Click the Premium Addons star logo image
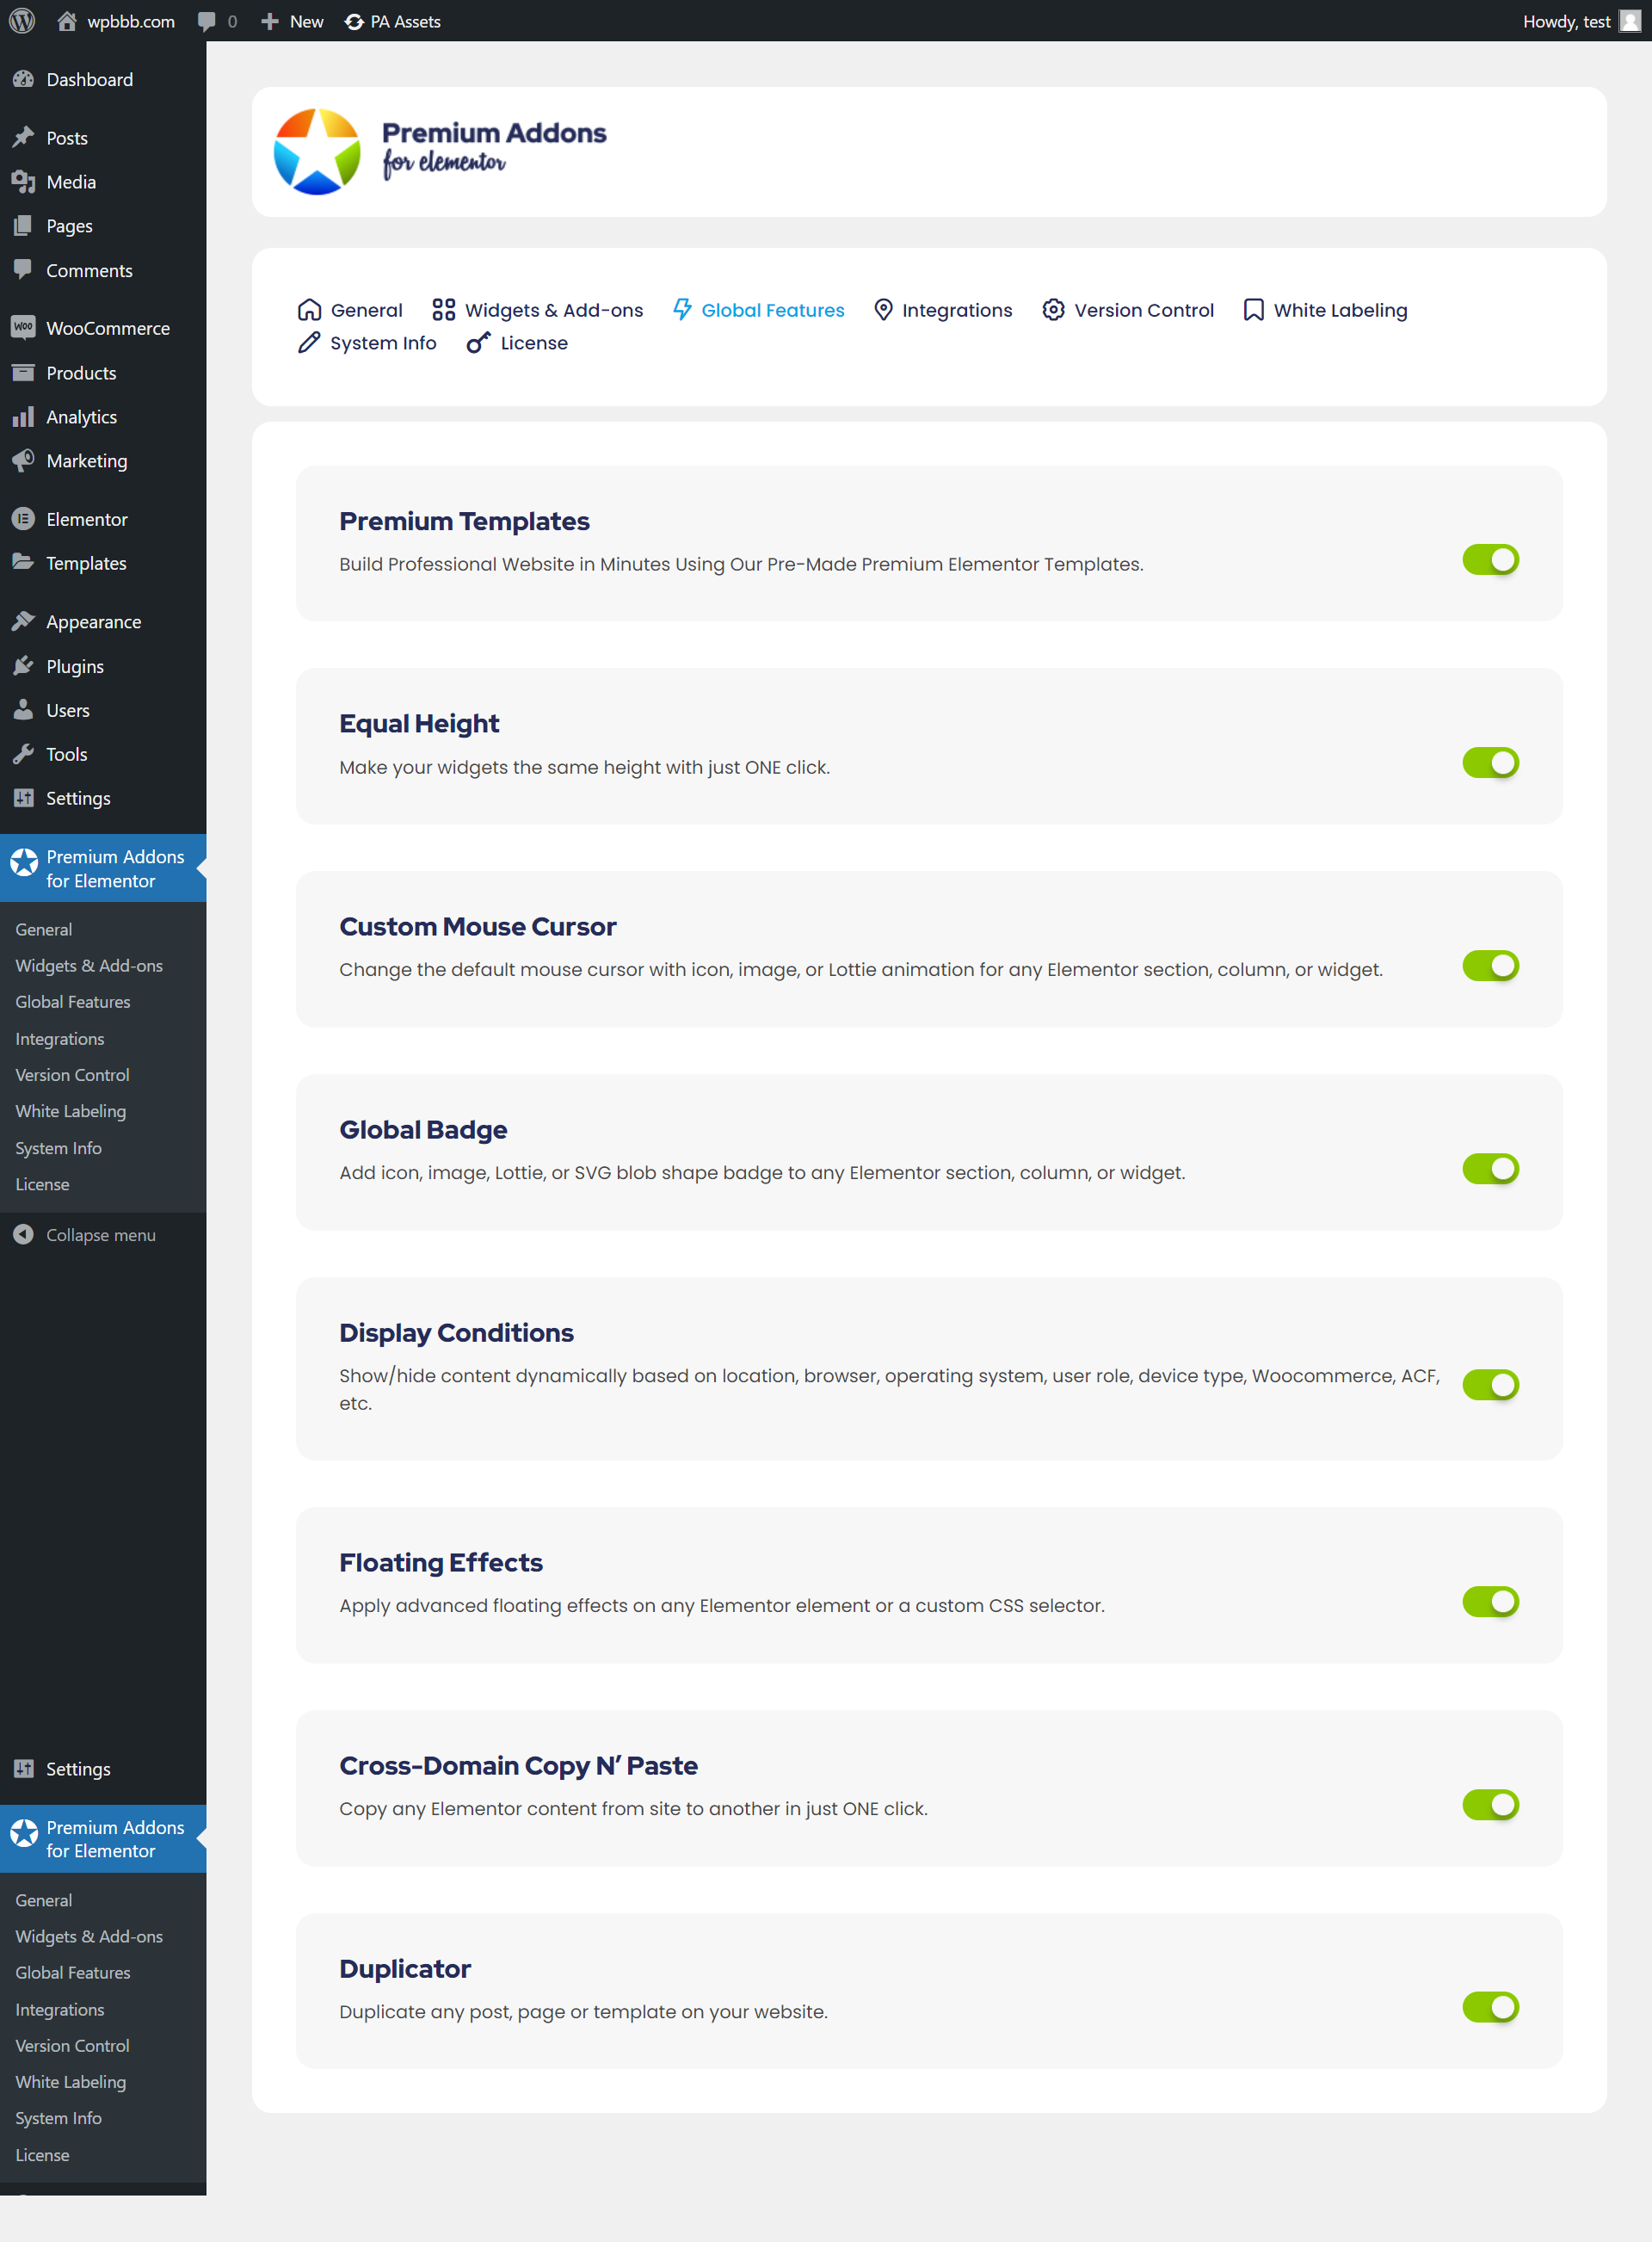The image size is (1652, 2242). 318,152
